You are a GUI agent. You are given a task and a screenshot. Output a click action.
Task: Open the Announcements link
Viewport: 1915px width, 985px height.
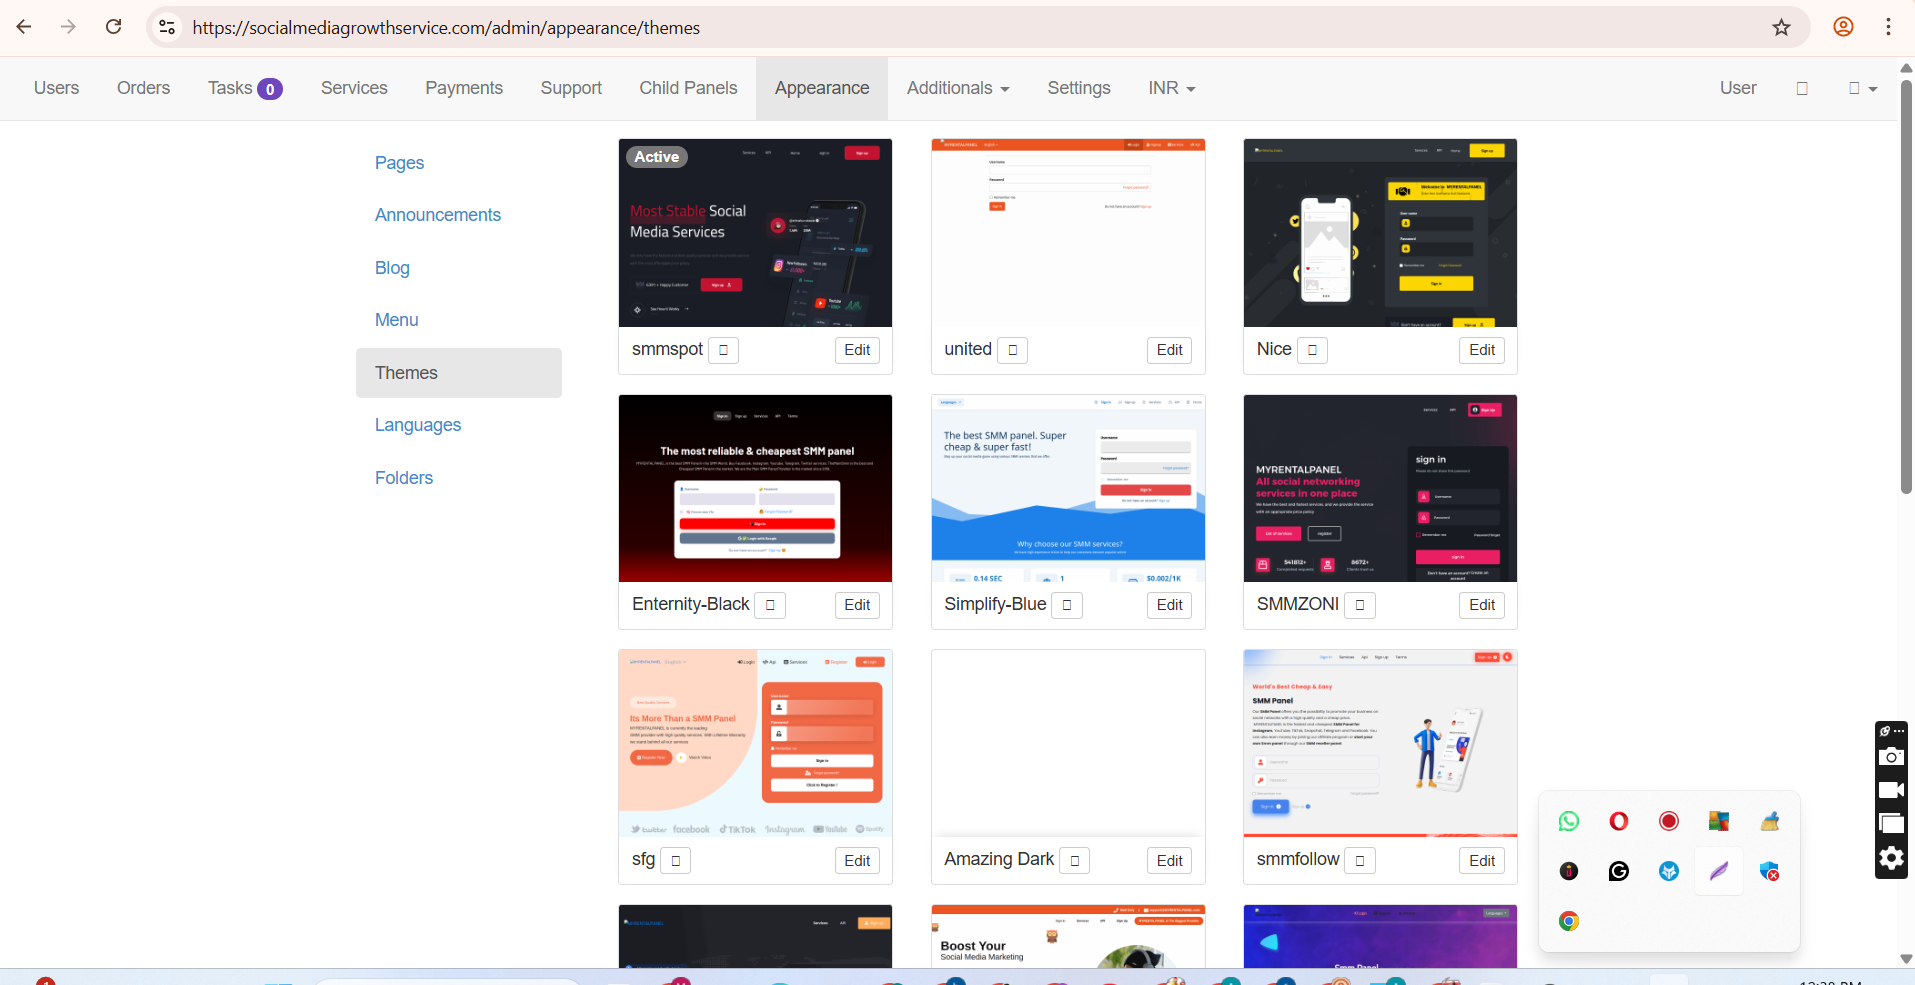click(438, 215)
